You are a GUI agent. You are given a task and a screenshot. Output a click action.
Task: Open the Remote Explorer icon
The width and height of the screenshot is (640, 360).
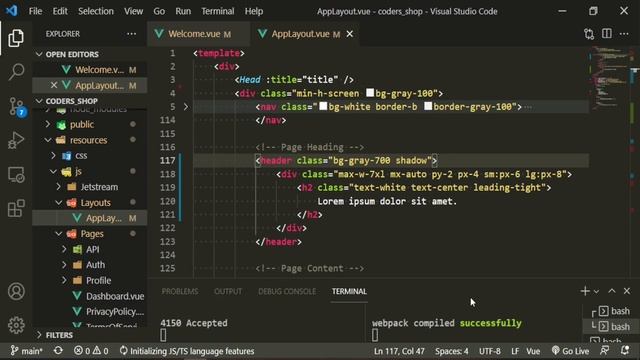[16, 175]
